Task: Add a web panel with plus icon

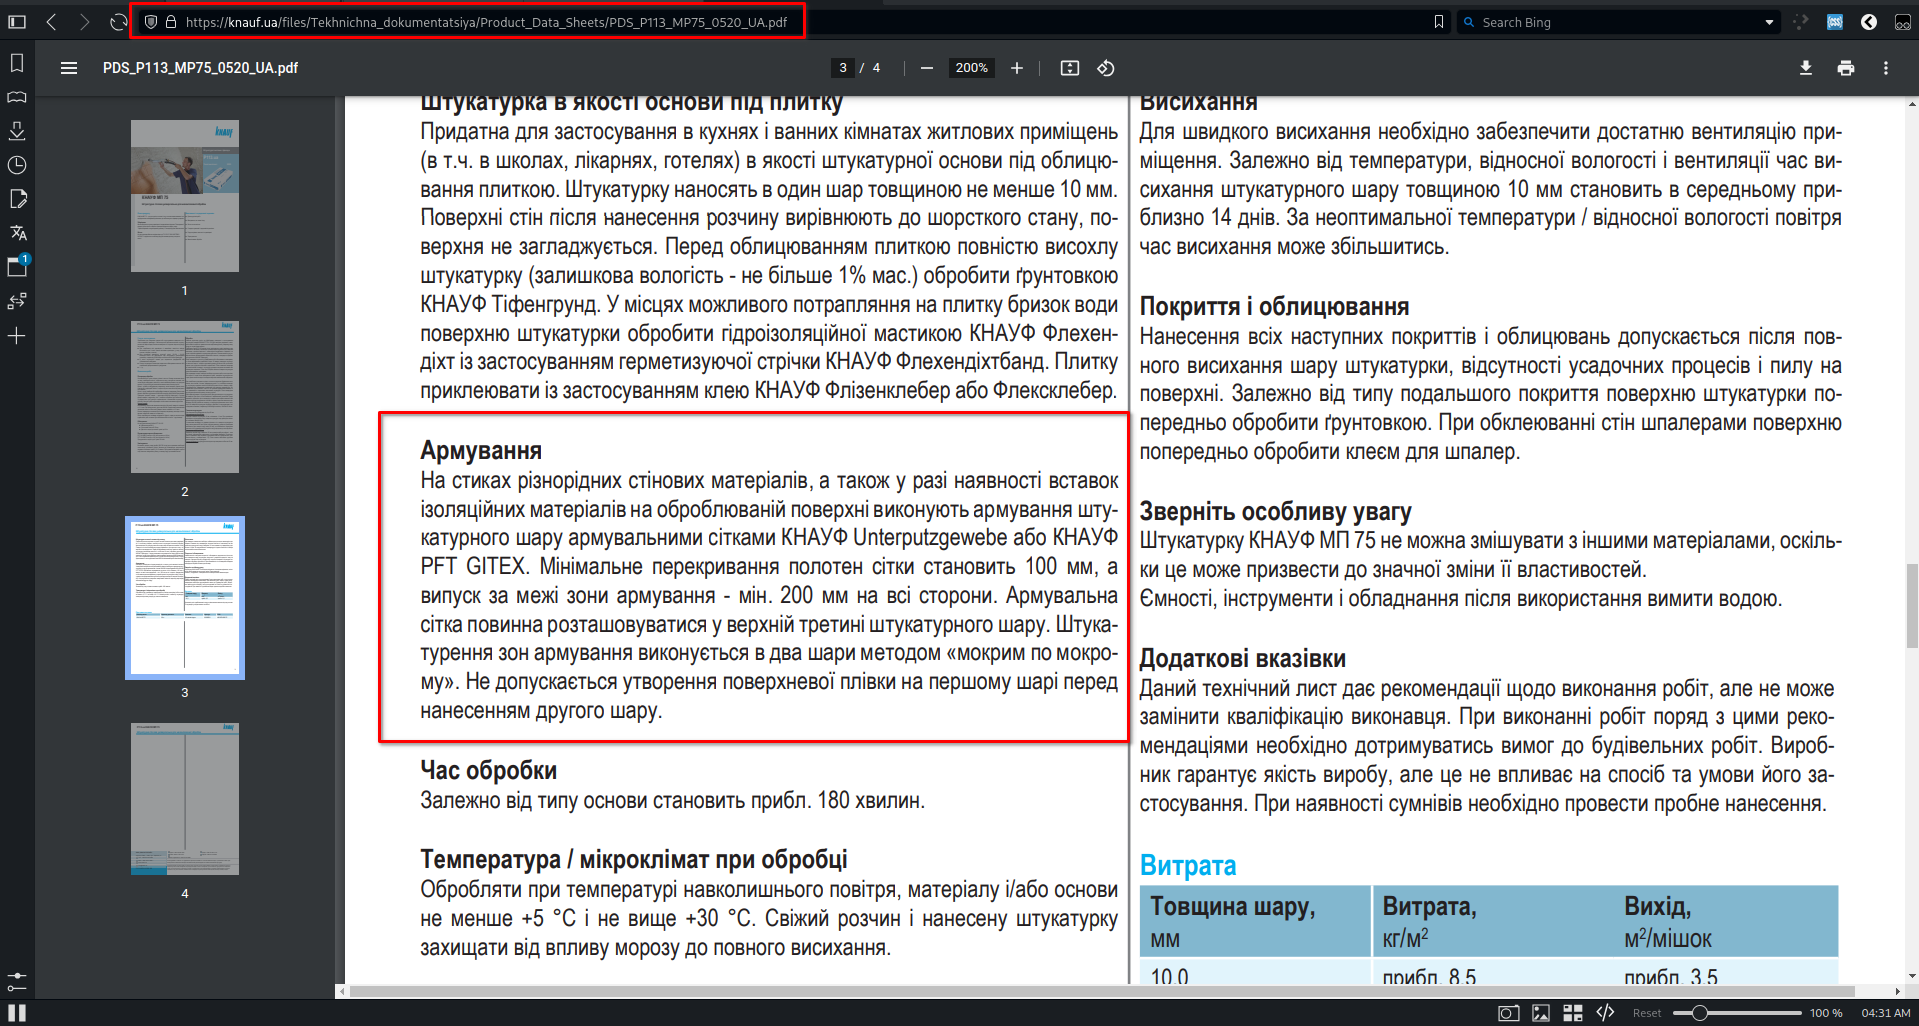Action: tap(17, 336)
